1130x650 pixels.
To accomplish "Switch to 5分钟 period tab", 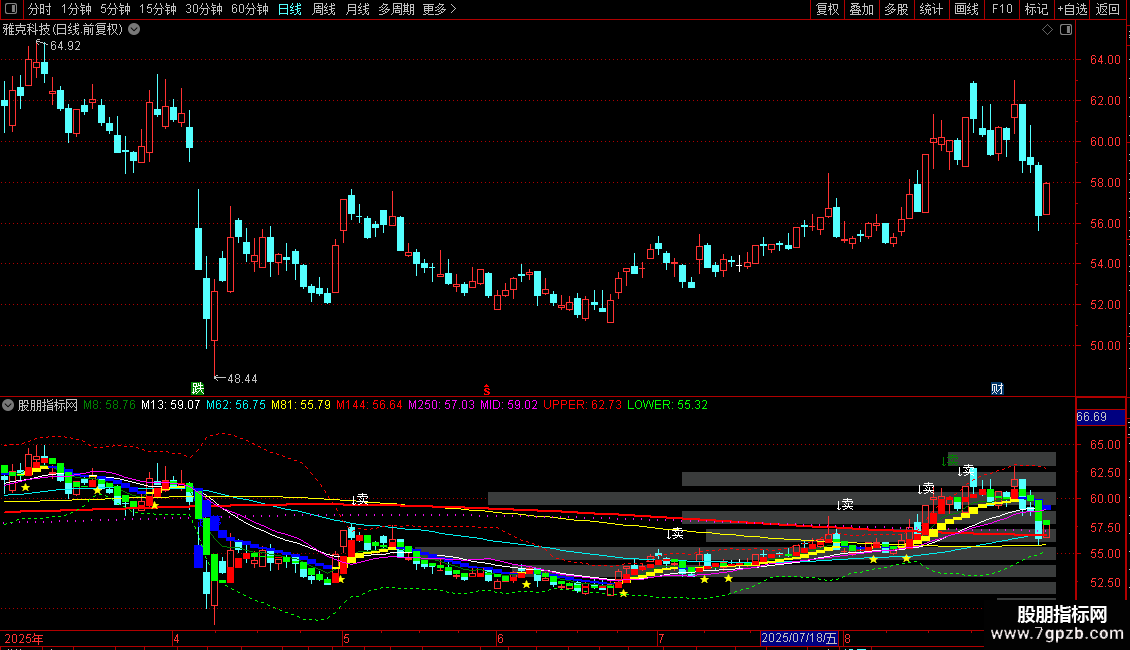I will click(115, 9).
